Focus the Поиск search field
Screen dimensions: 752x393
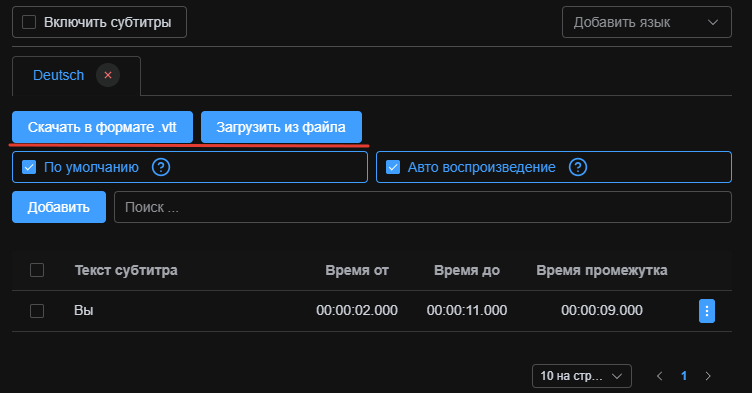[x=423, y=207]
